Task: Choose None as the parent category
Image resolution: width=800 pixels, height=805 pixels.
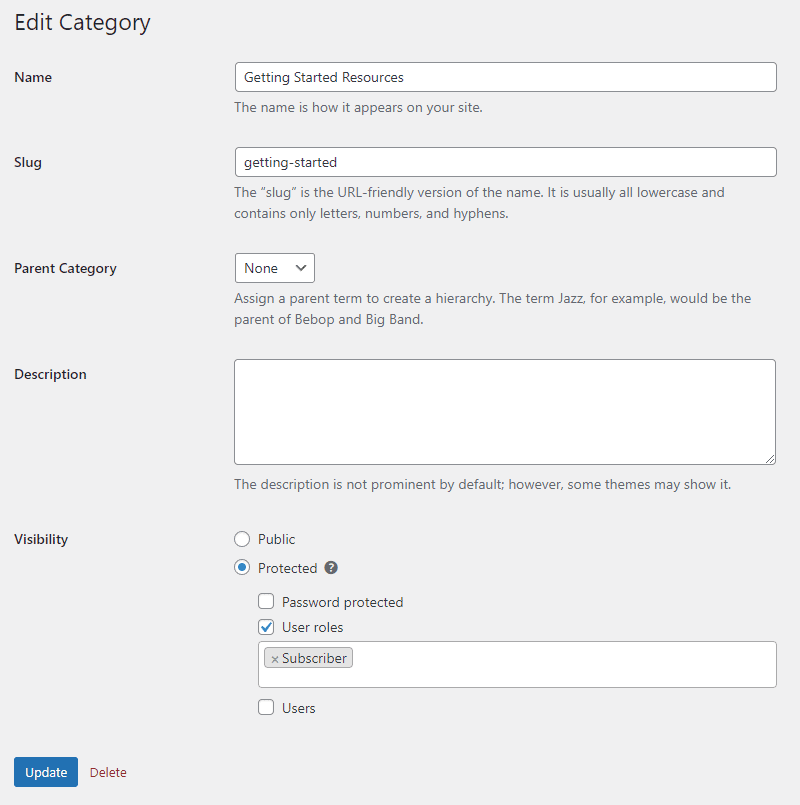Action: (274, 268)
